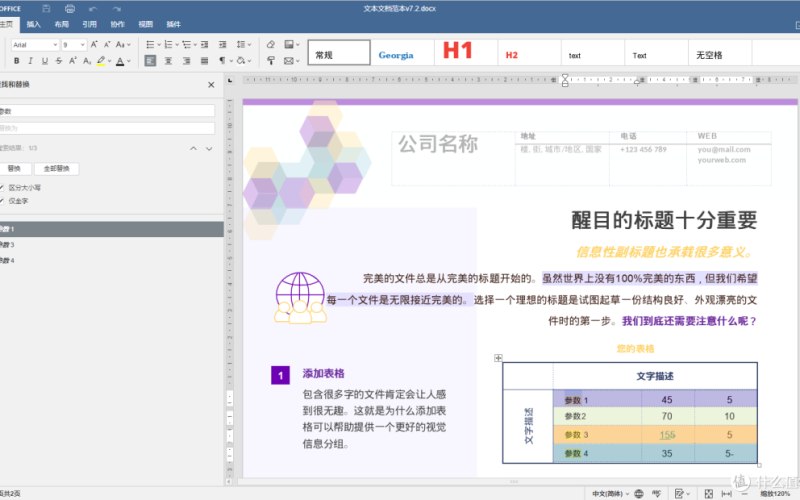
Task: Toggle bold formatting
Action: pyautogui.click(x=17, y=61)
